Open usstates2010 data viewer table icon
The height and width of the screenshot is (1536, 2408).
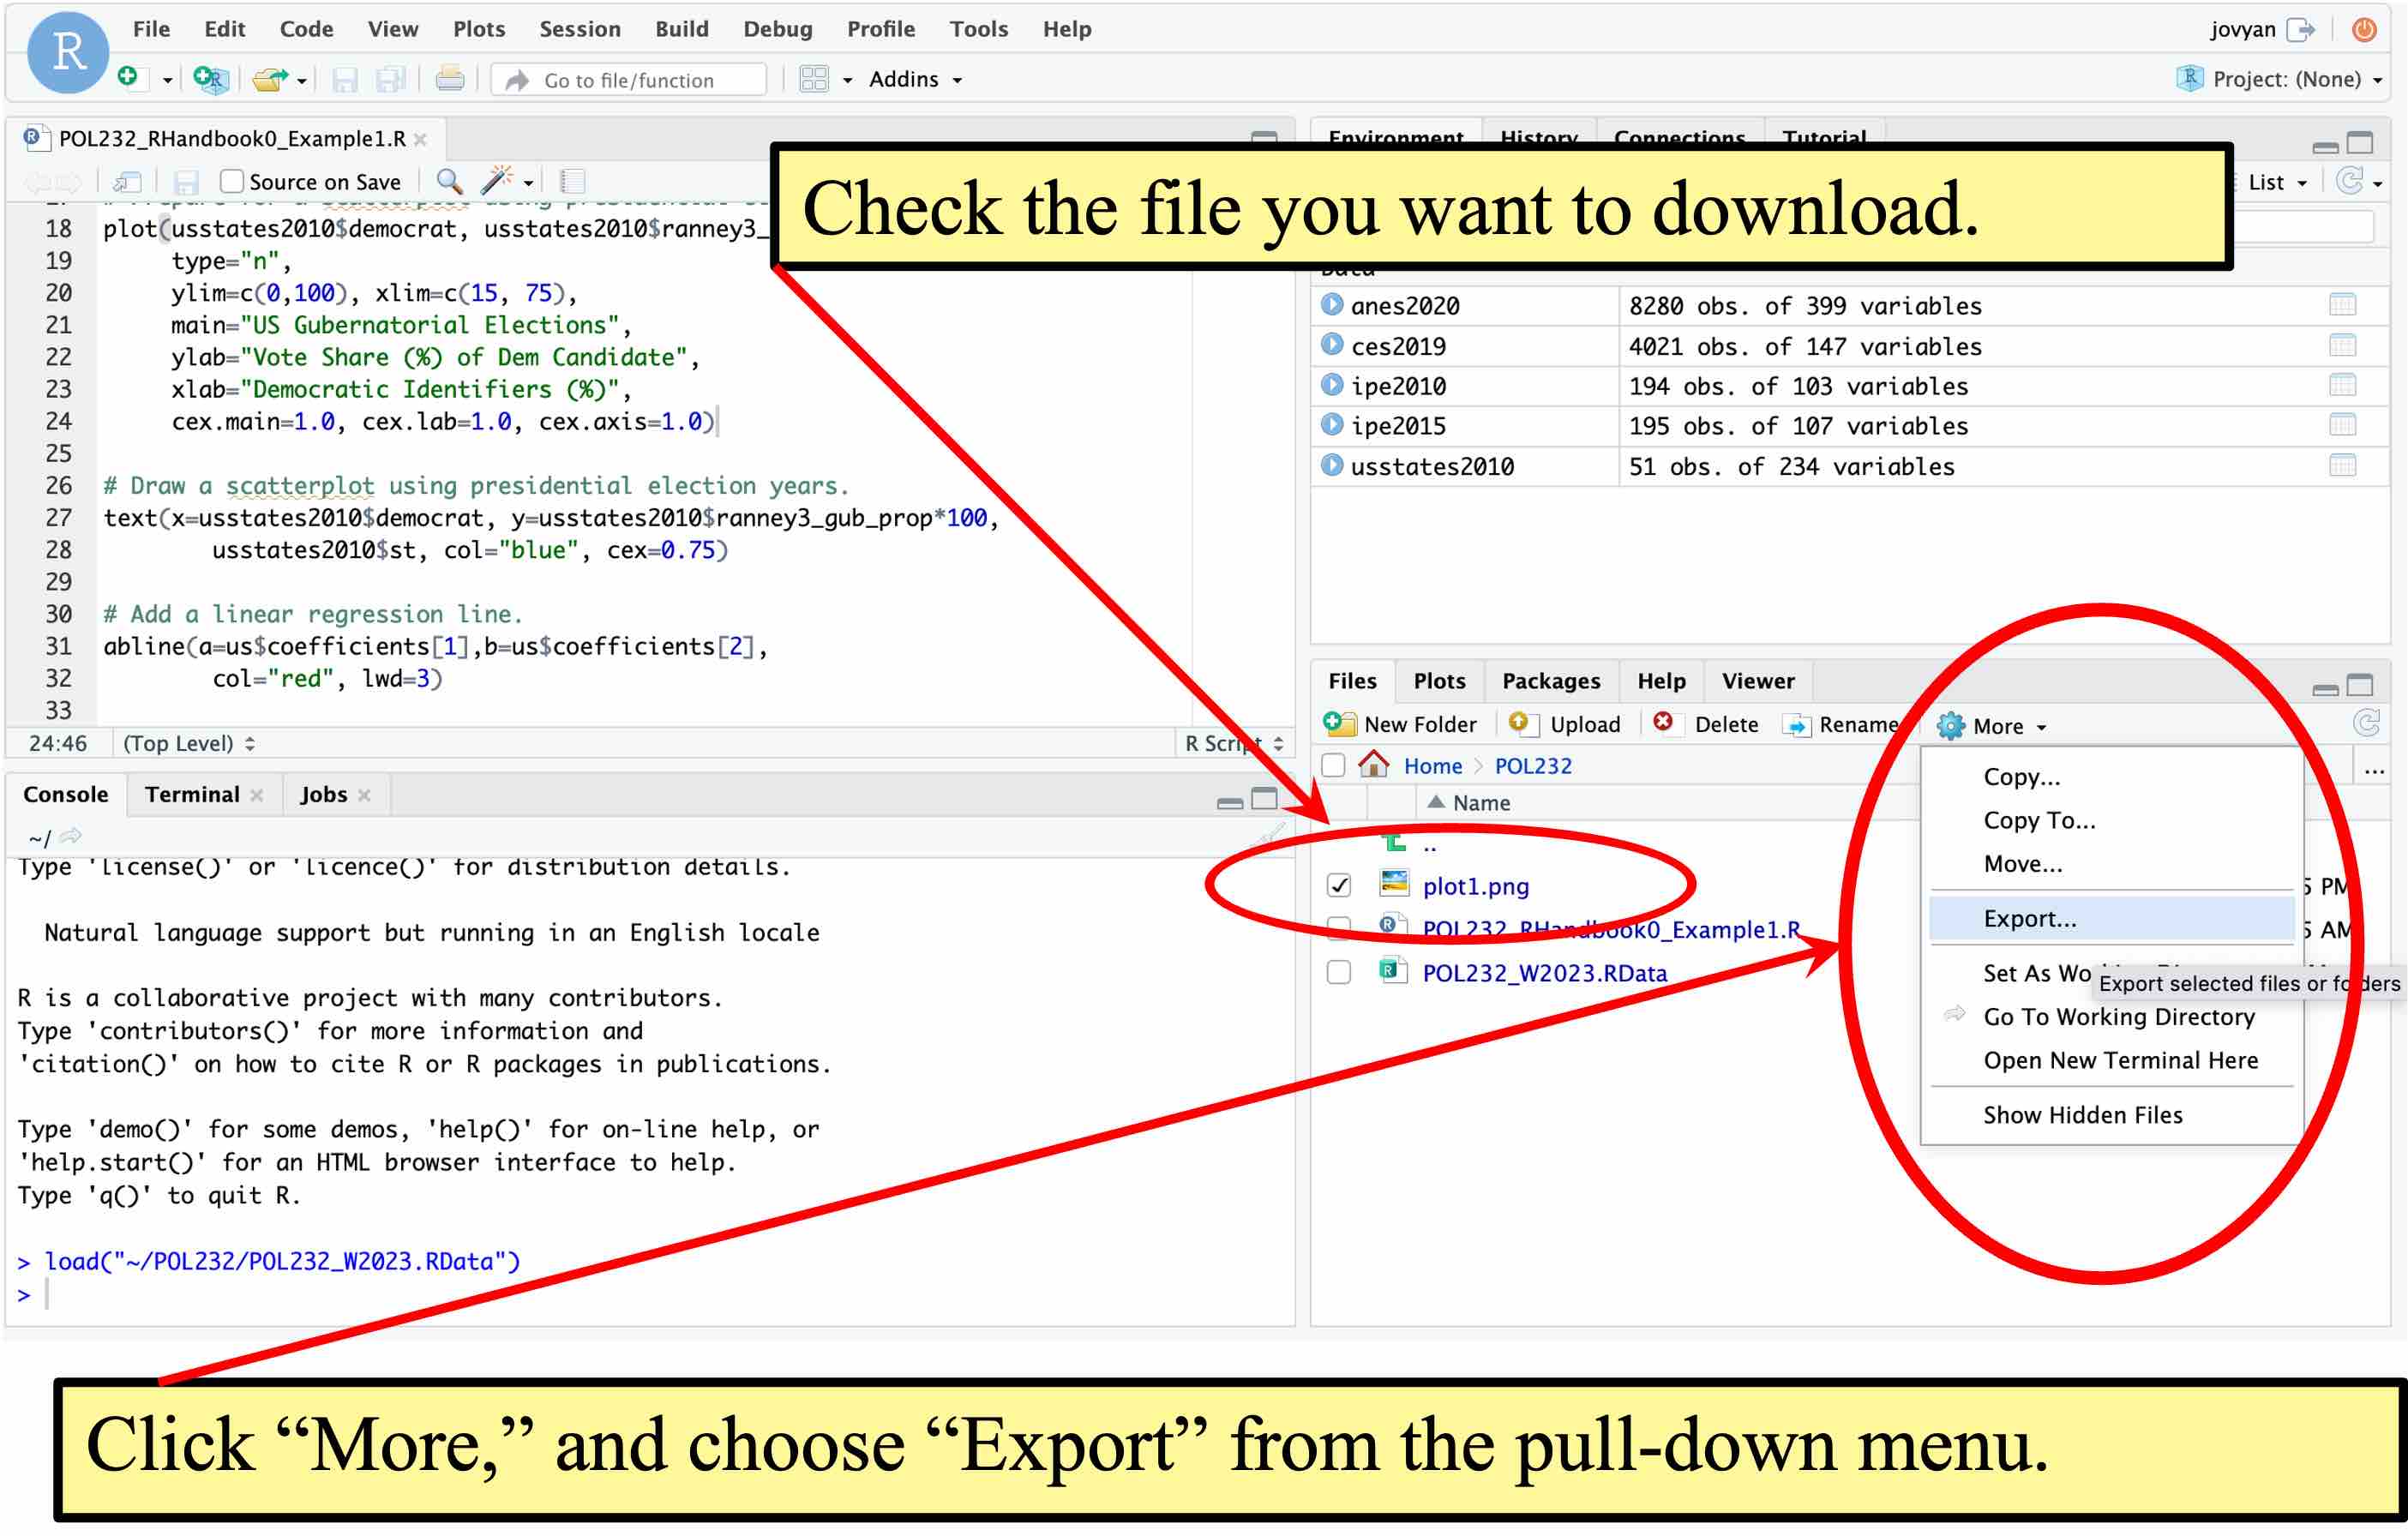[2342, 466]
